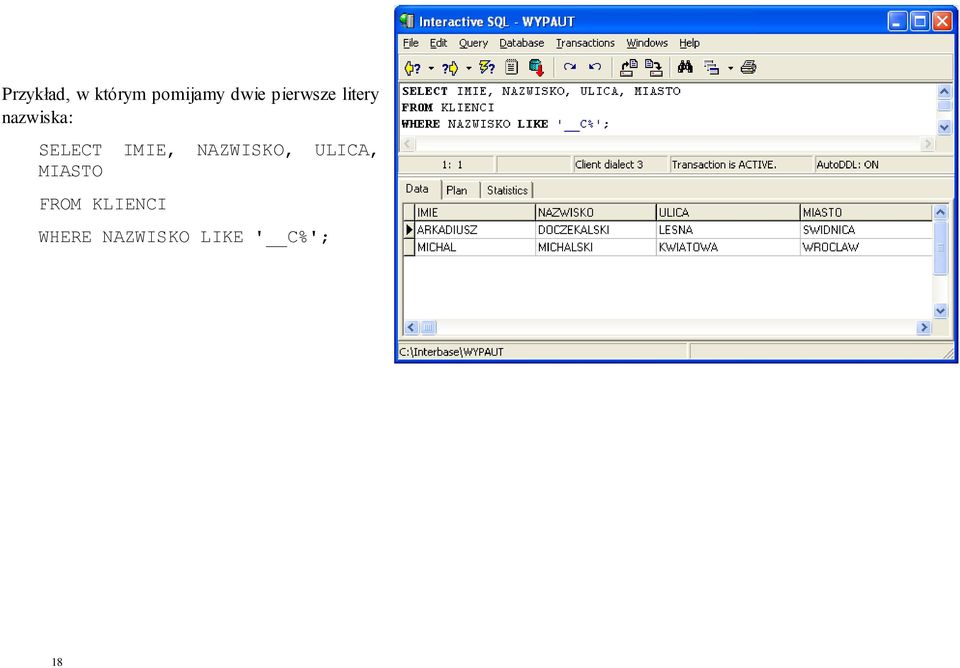Open the Edit menu
This screenshot has height=668, width=960.
[x=438, y=43]
